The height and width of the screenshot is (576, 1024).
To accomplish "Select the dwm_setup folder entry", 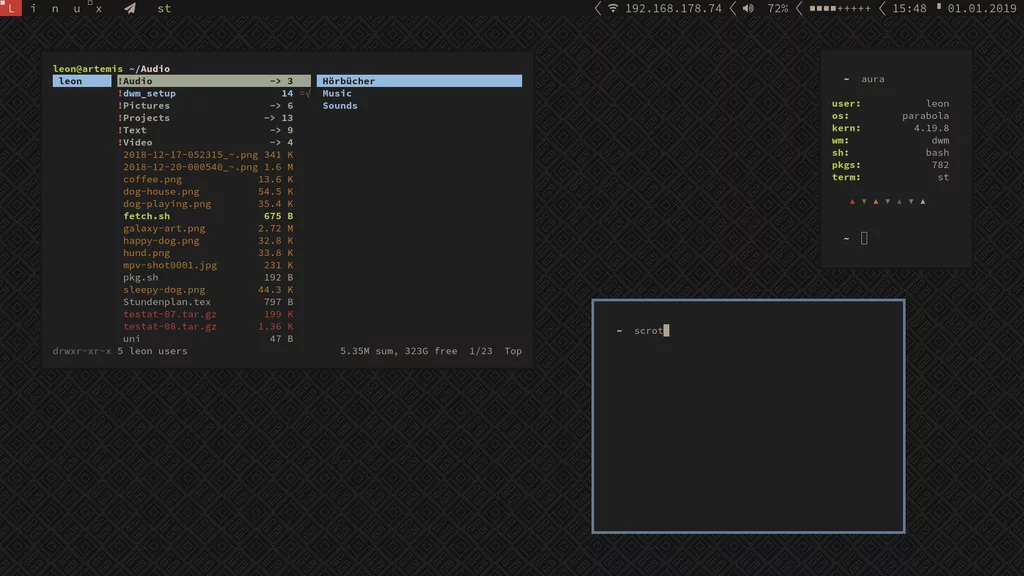I will (149, 94).
